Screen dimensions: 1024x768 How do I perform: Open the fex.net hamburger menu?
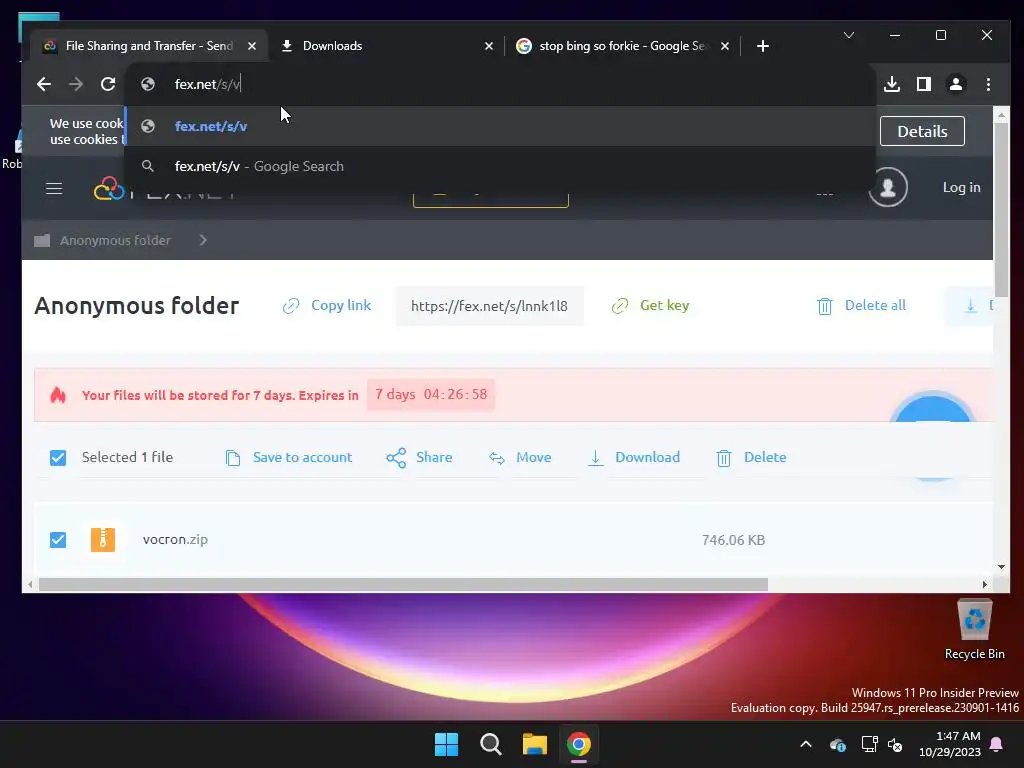coord(54,189)
